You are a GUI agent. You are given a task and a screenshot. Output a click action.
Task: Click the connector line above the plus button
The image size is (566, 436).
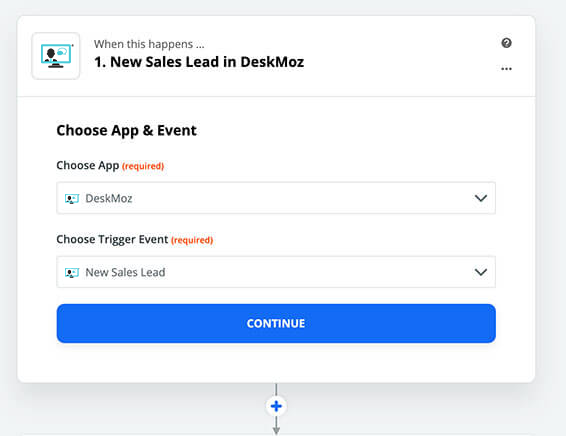click(276, 390)
